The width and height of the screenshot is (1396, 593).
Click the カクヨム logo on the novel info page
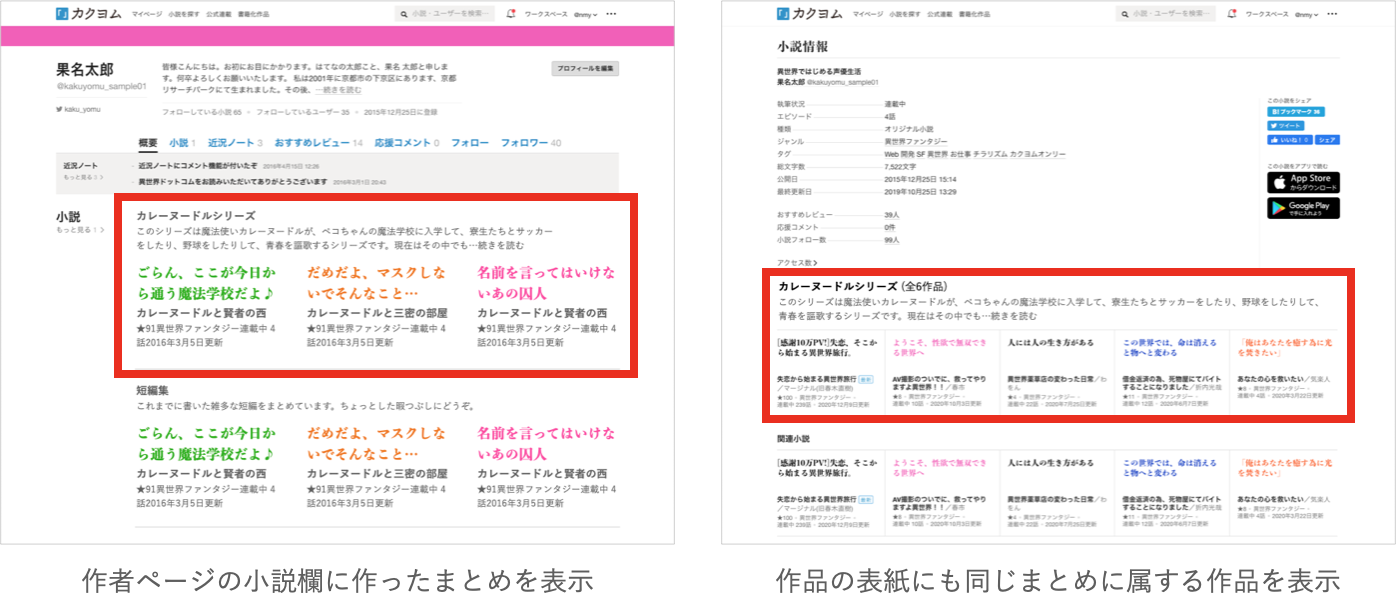point(808,15)
